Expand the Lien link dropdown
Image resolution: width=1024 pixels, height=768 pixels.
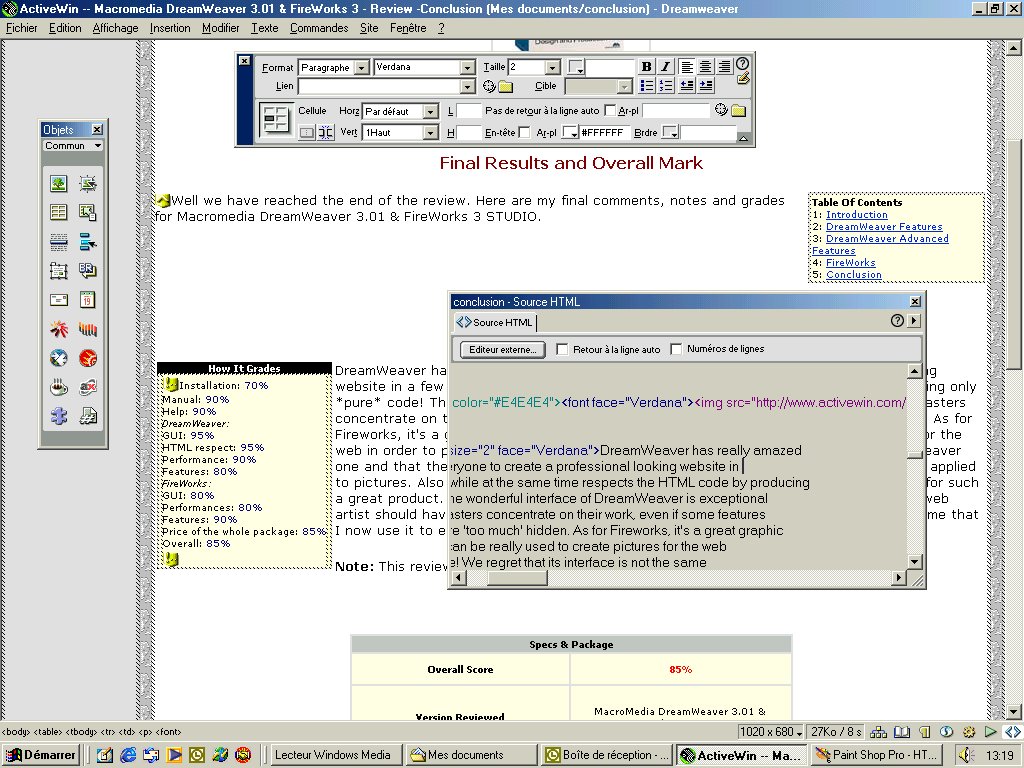[468, 86]
